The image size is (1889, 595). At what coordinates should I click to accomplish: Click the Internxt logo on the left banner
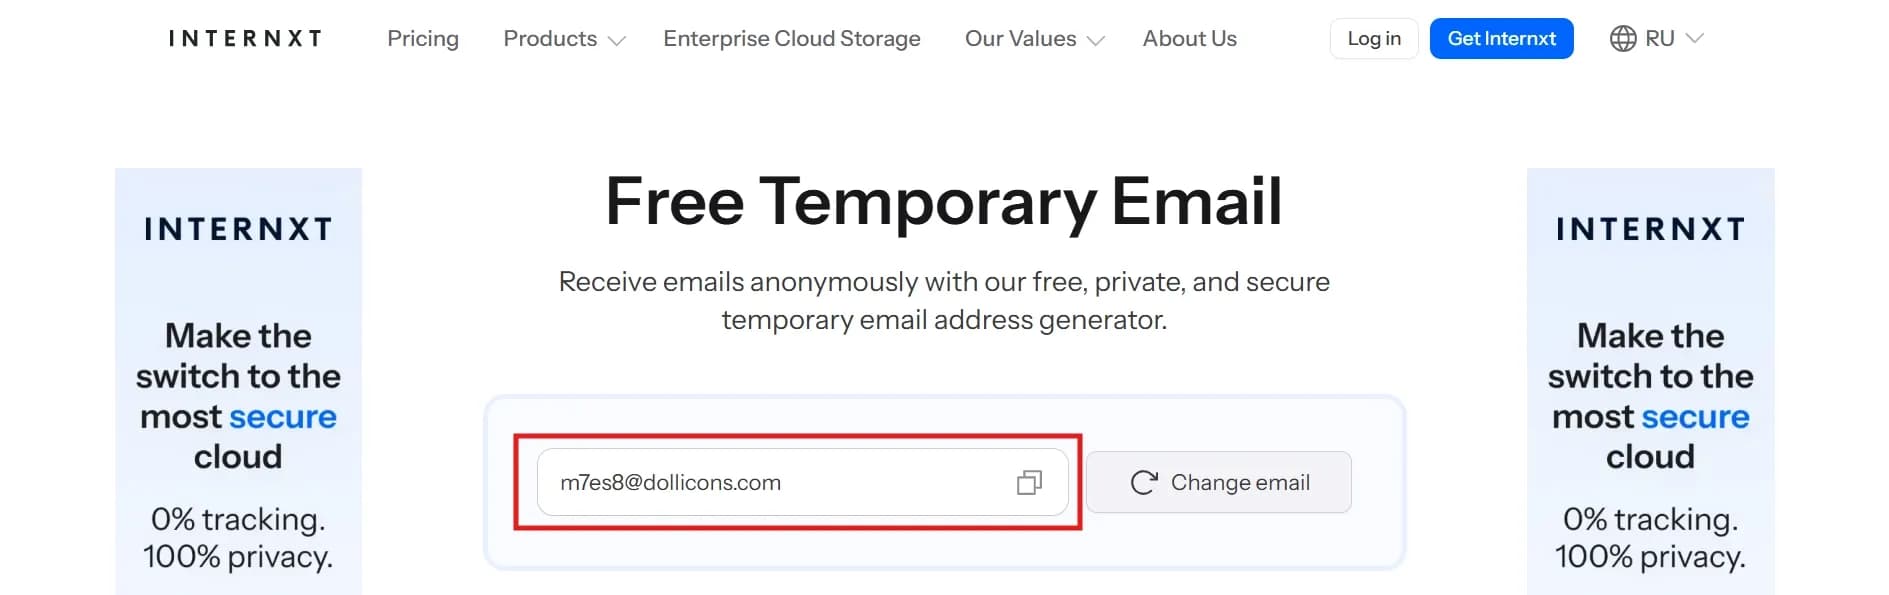[237, 228]
